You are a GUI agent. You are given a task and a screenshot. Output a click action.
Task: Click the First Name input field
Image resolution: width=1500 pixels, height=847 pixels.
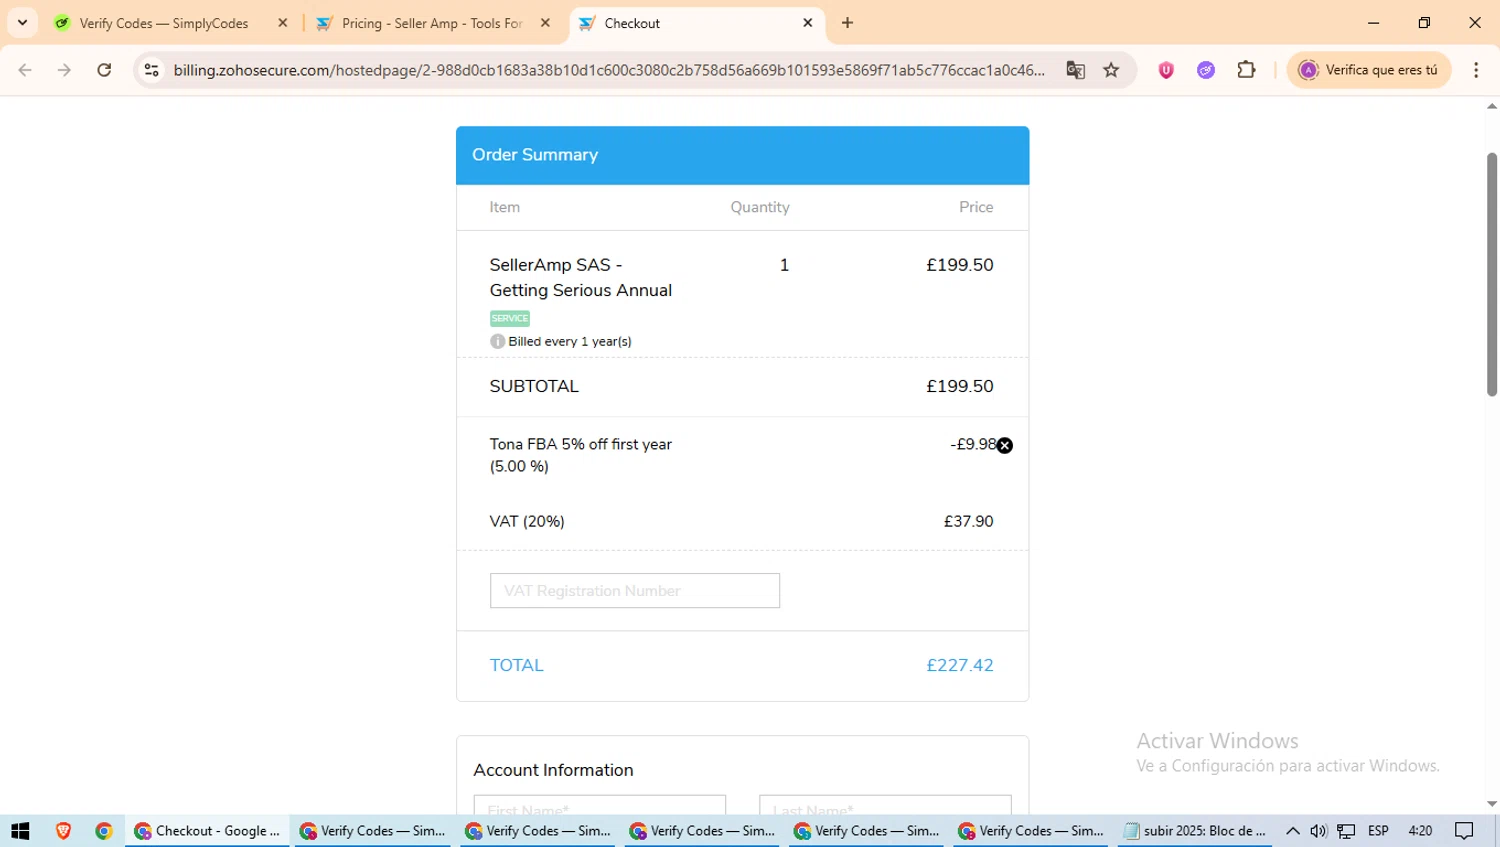coord(599,806)
